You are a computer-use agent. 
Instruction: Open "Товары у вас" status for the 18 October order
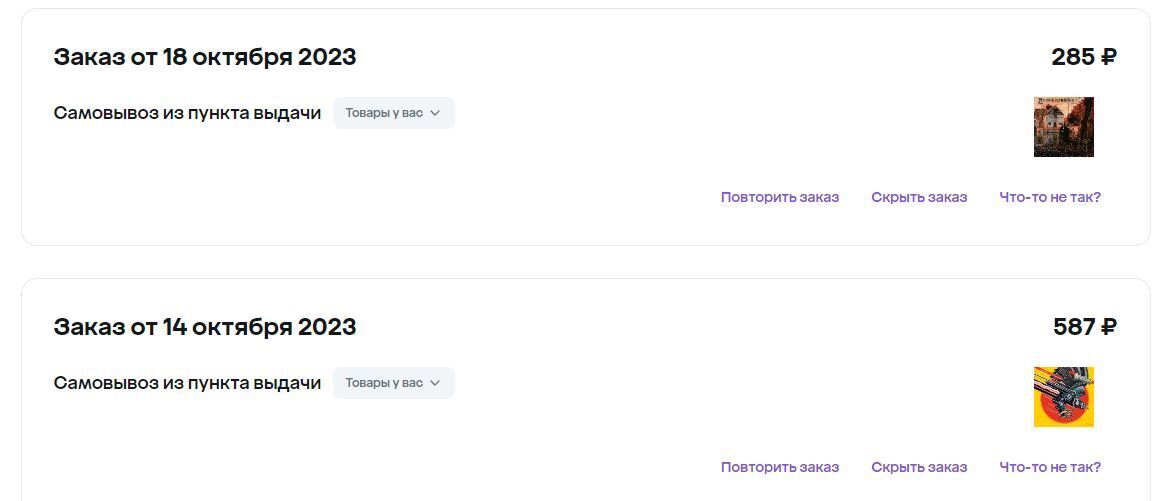coord(384,113)
